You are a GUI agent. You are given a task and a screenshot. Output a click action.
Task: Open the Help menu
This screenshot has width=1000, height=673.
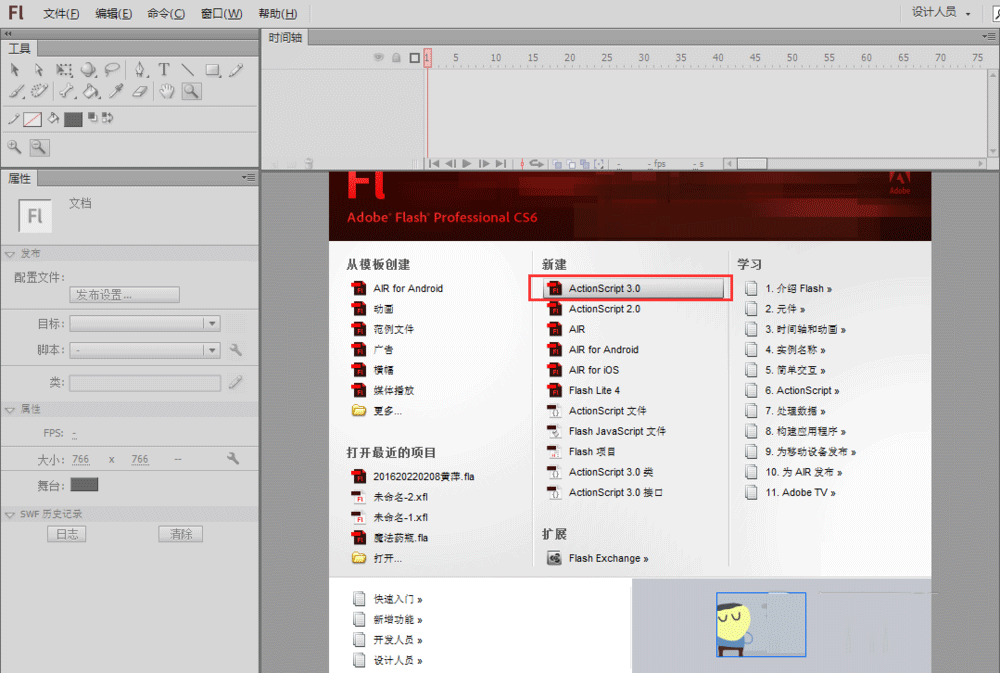coord(277,13)
